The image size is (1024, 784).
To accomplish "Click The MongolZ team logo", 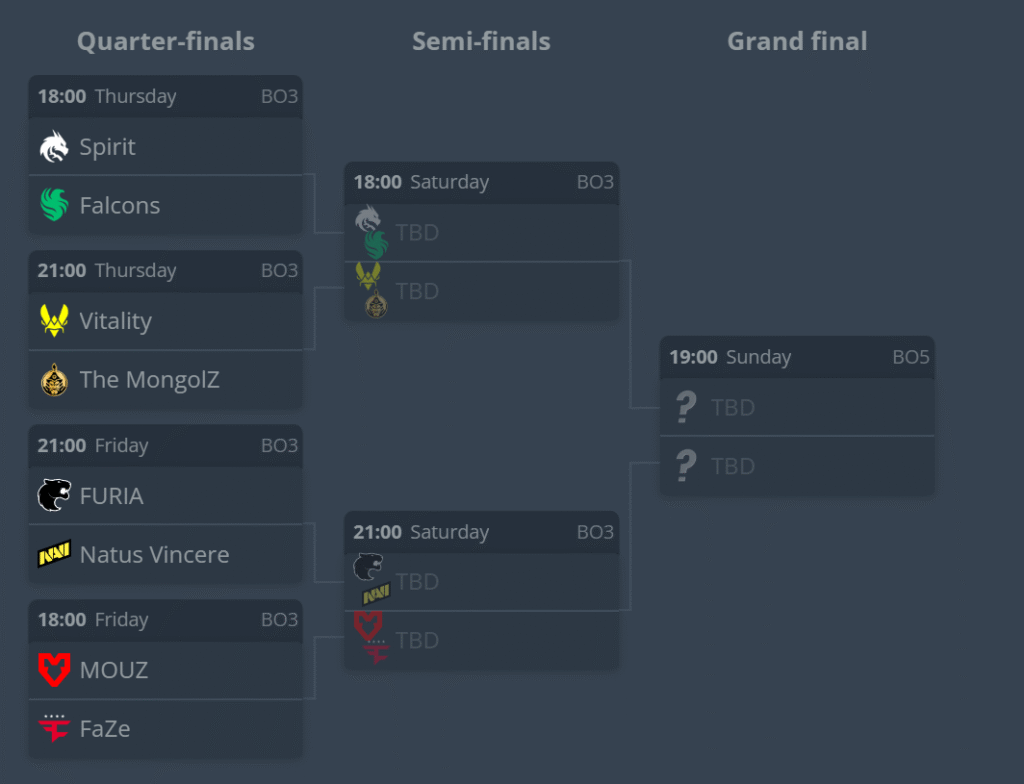I will pos(53,380).
